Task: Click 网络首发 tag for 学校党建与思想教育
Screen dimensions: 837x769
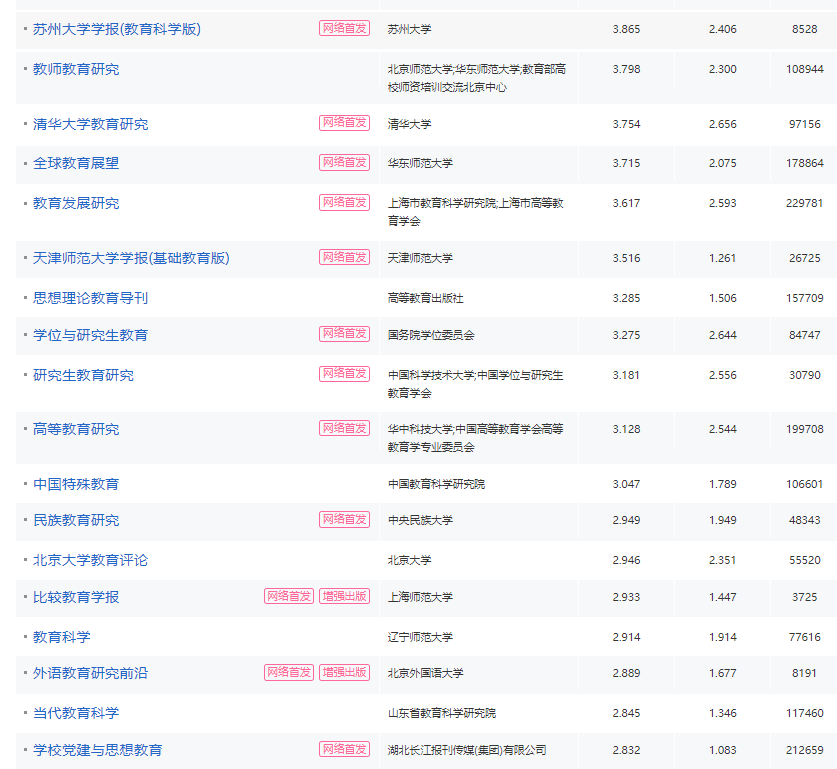Action: pos(344,749)
